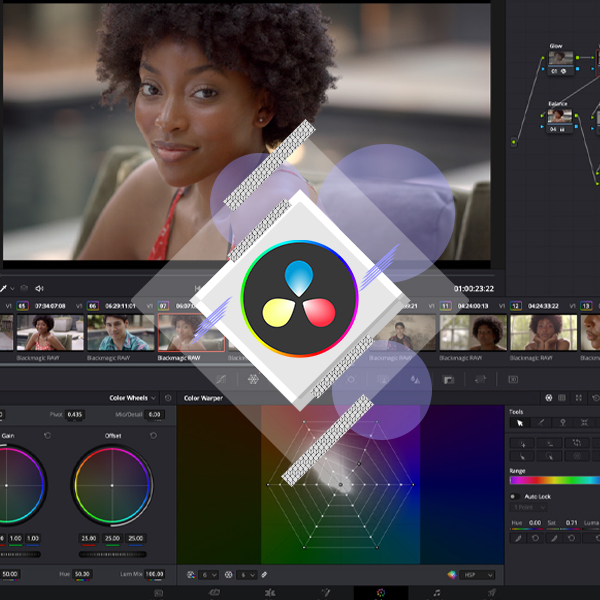Expand the Color Wheels mode dropdown
Viewport: 600px width, 600px height.
pyautogui.click(x=132, y=398)
